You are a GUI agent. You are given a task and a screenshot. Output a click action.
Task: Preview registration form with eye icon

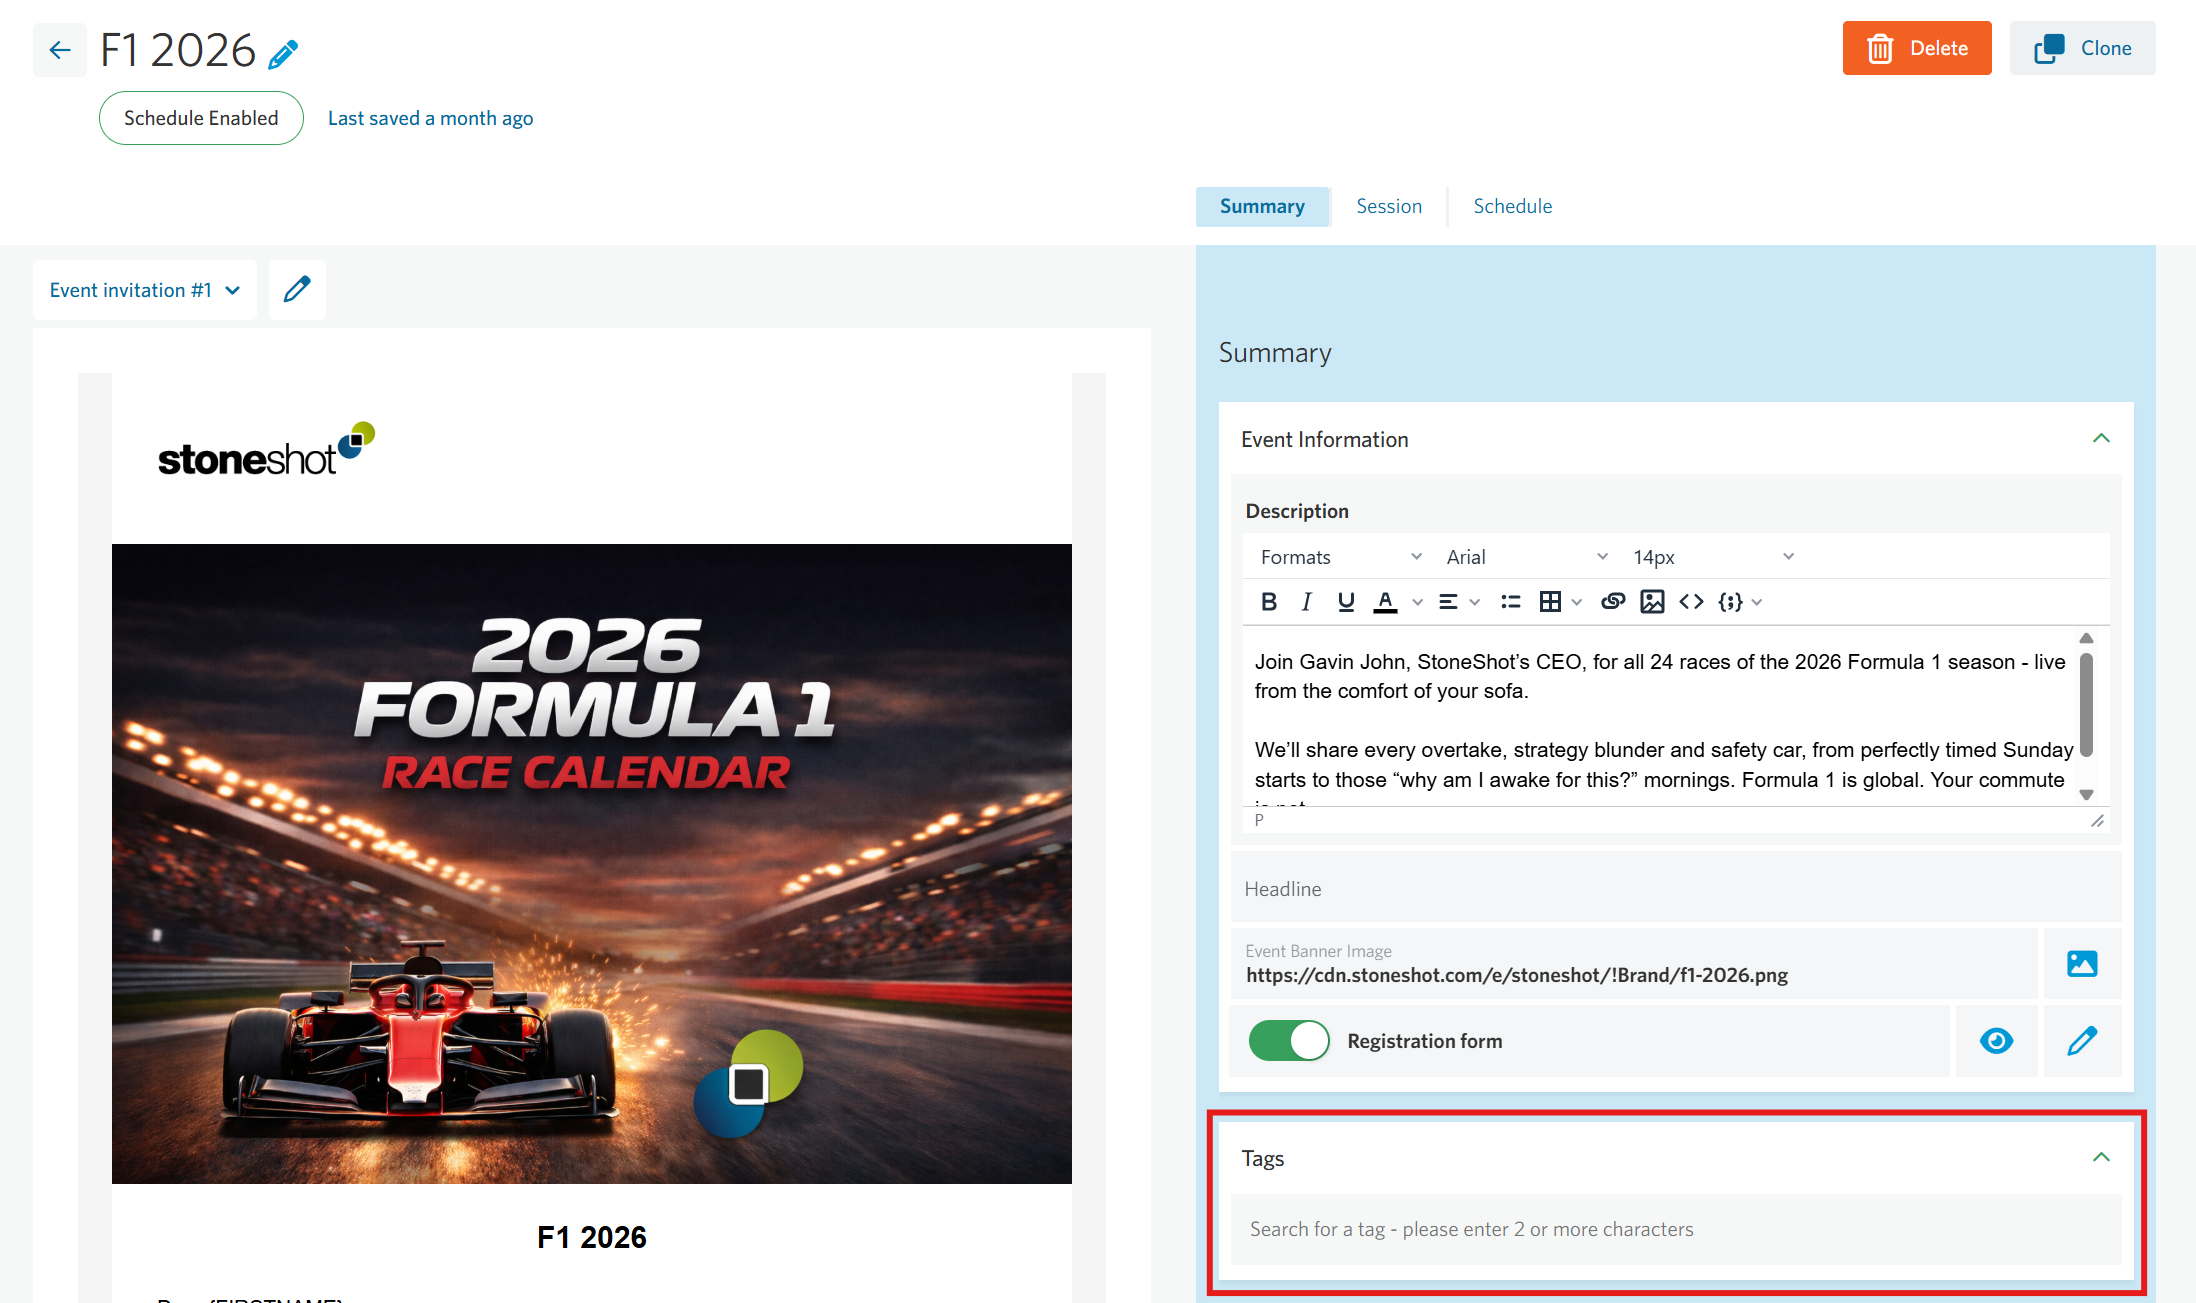pos(1996,1041)
